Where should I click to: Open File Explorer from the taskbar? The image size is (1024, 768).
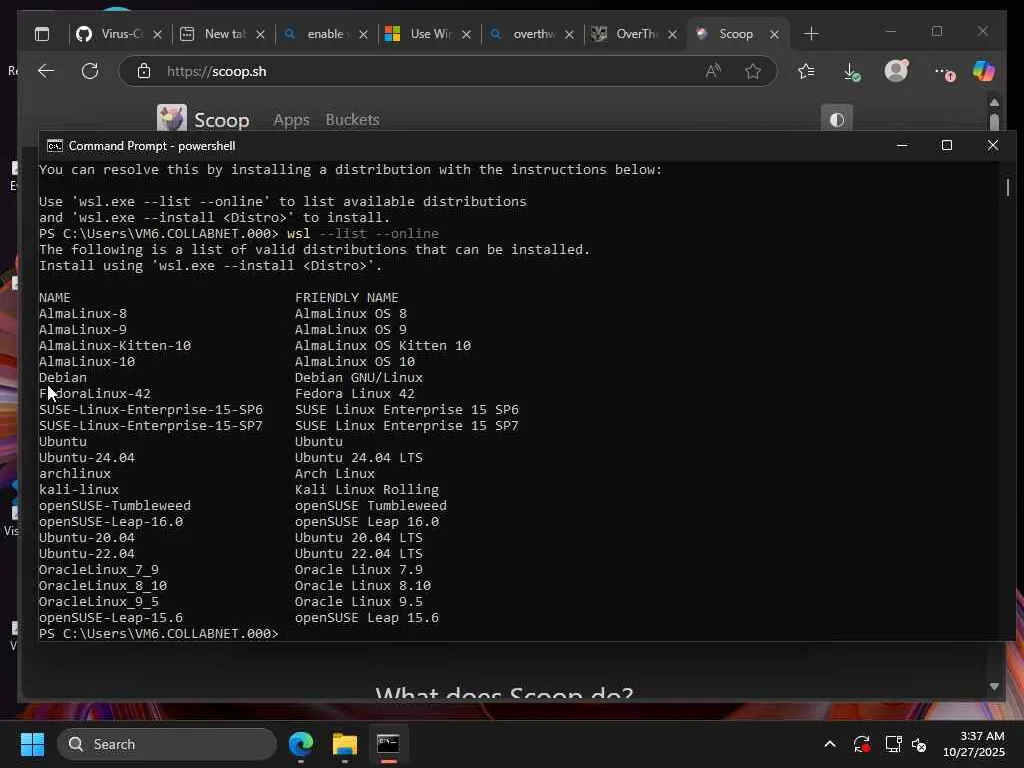tap(345, 744)
